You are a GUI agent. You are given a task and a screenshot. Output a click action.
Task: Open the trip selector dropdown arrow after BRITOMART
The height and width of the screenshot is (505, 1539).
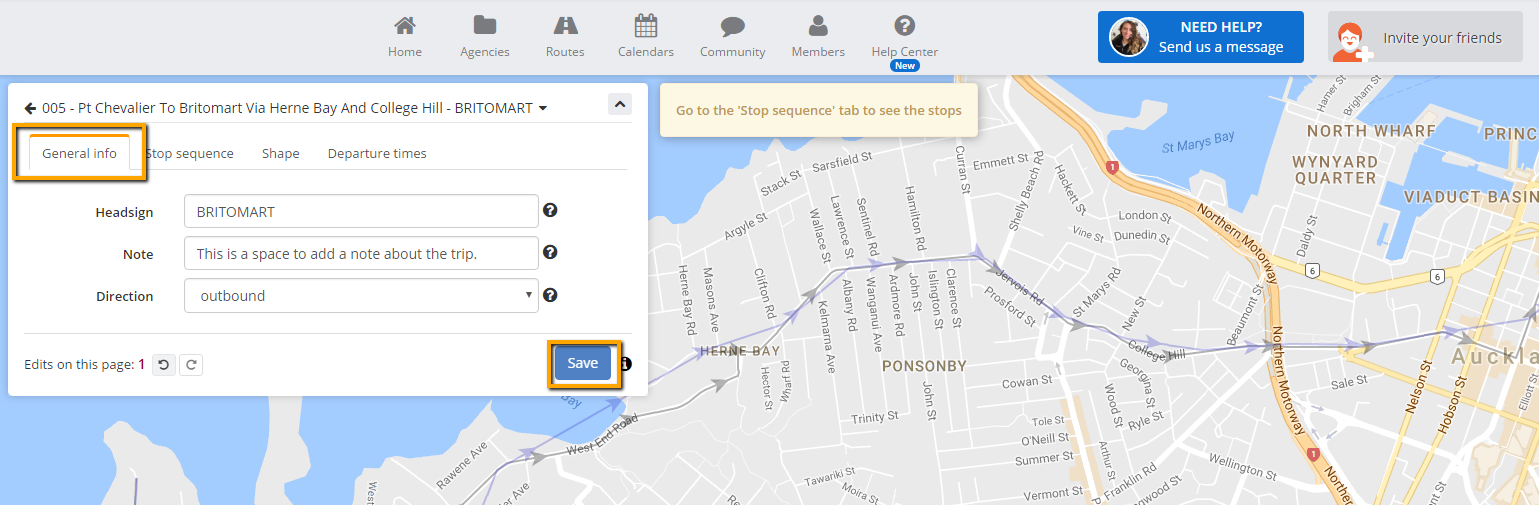coord(543,108)
